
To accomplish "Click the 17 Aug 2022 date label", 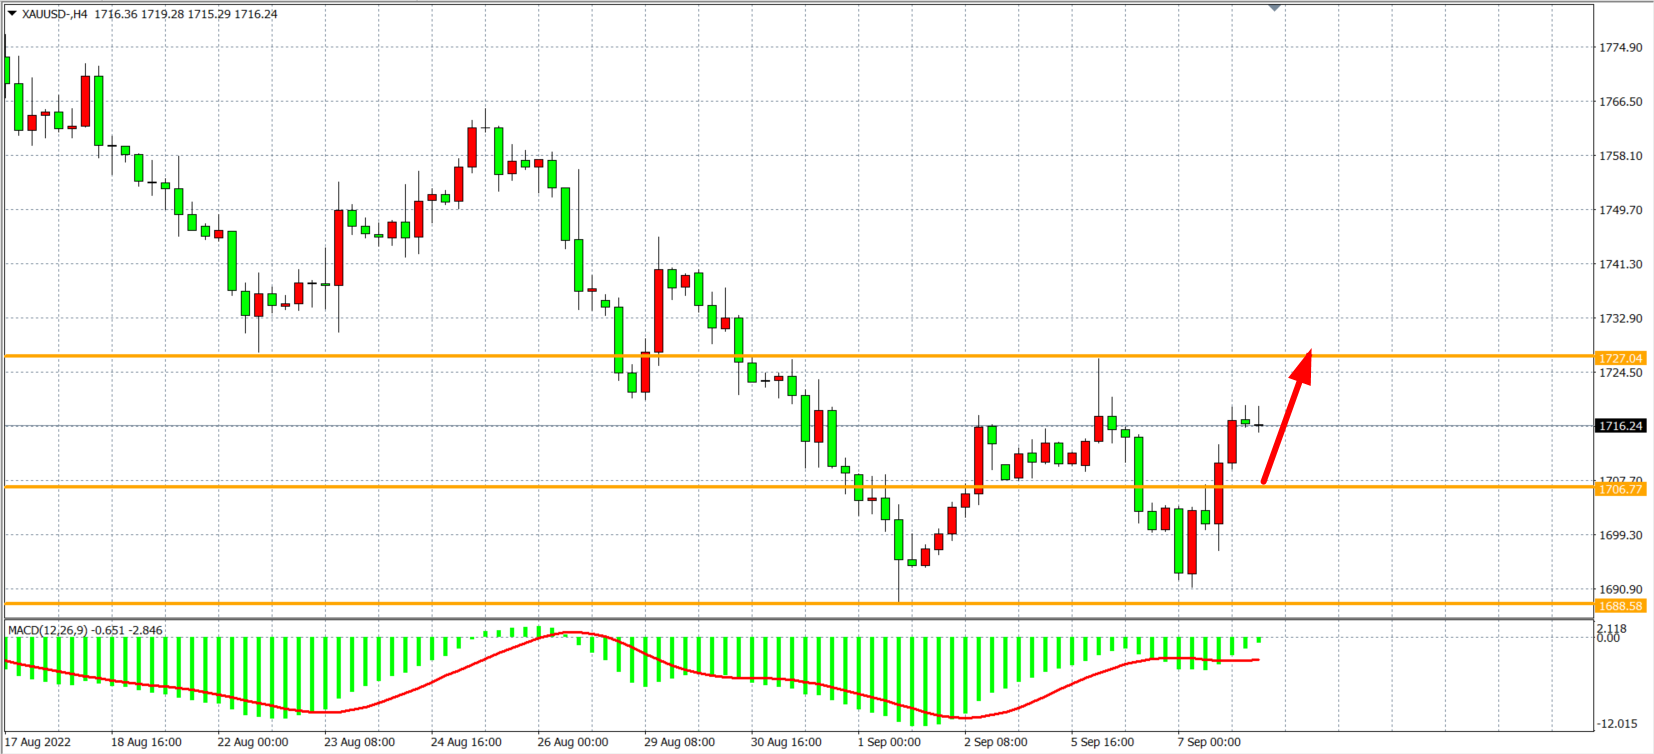I will tap(39, 742).
